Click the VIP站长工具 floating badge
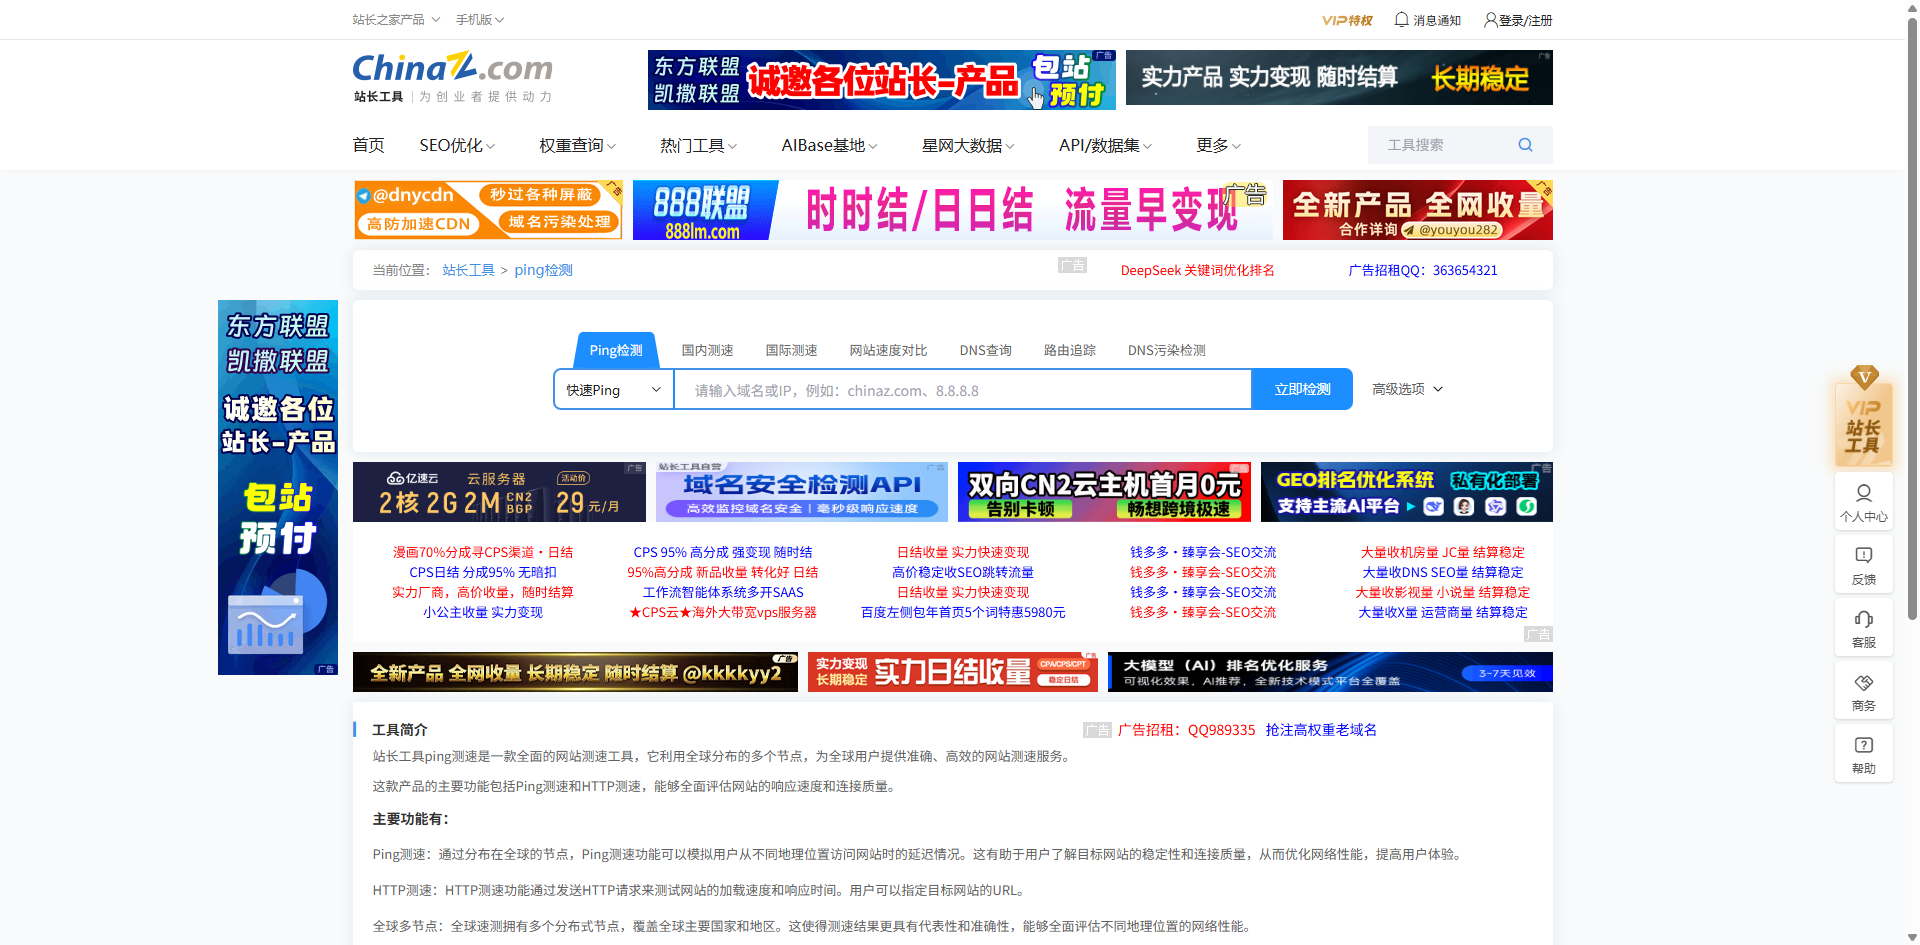1920x945 pixels. (1862, 424)
